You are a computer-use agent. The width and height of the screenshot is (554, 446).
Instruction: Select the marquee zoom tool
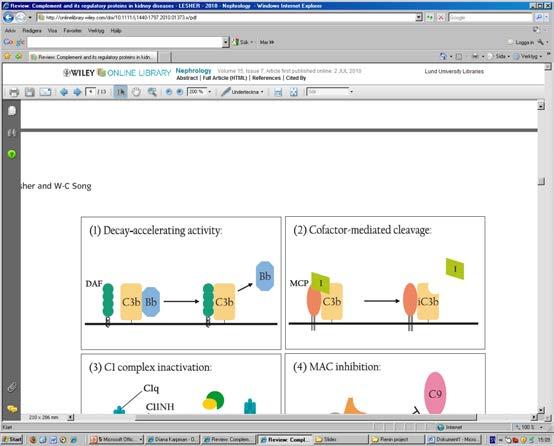coord(152,92)
